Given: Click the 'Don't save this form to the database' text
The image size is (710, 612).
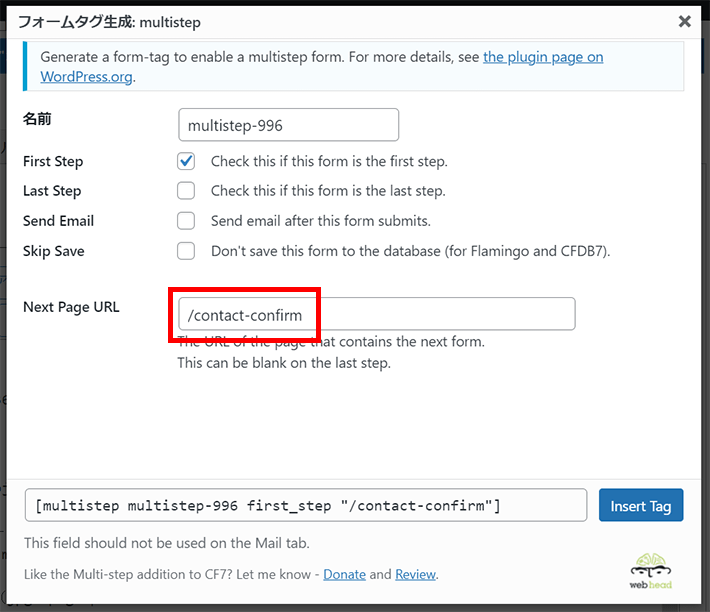Looking at the screenshot, I should pos(410,251).
